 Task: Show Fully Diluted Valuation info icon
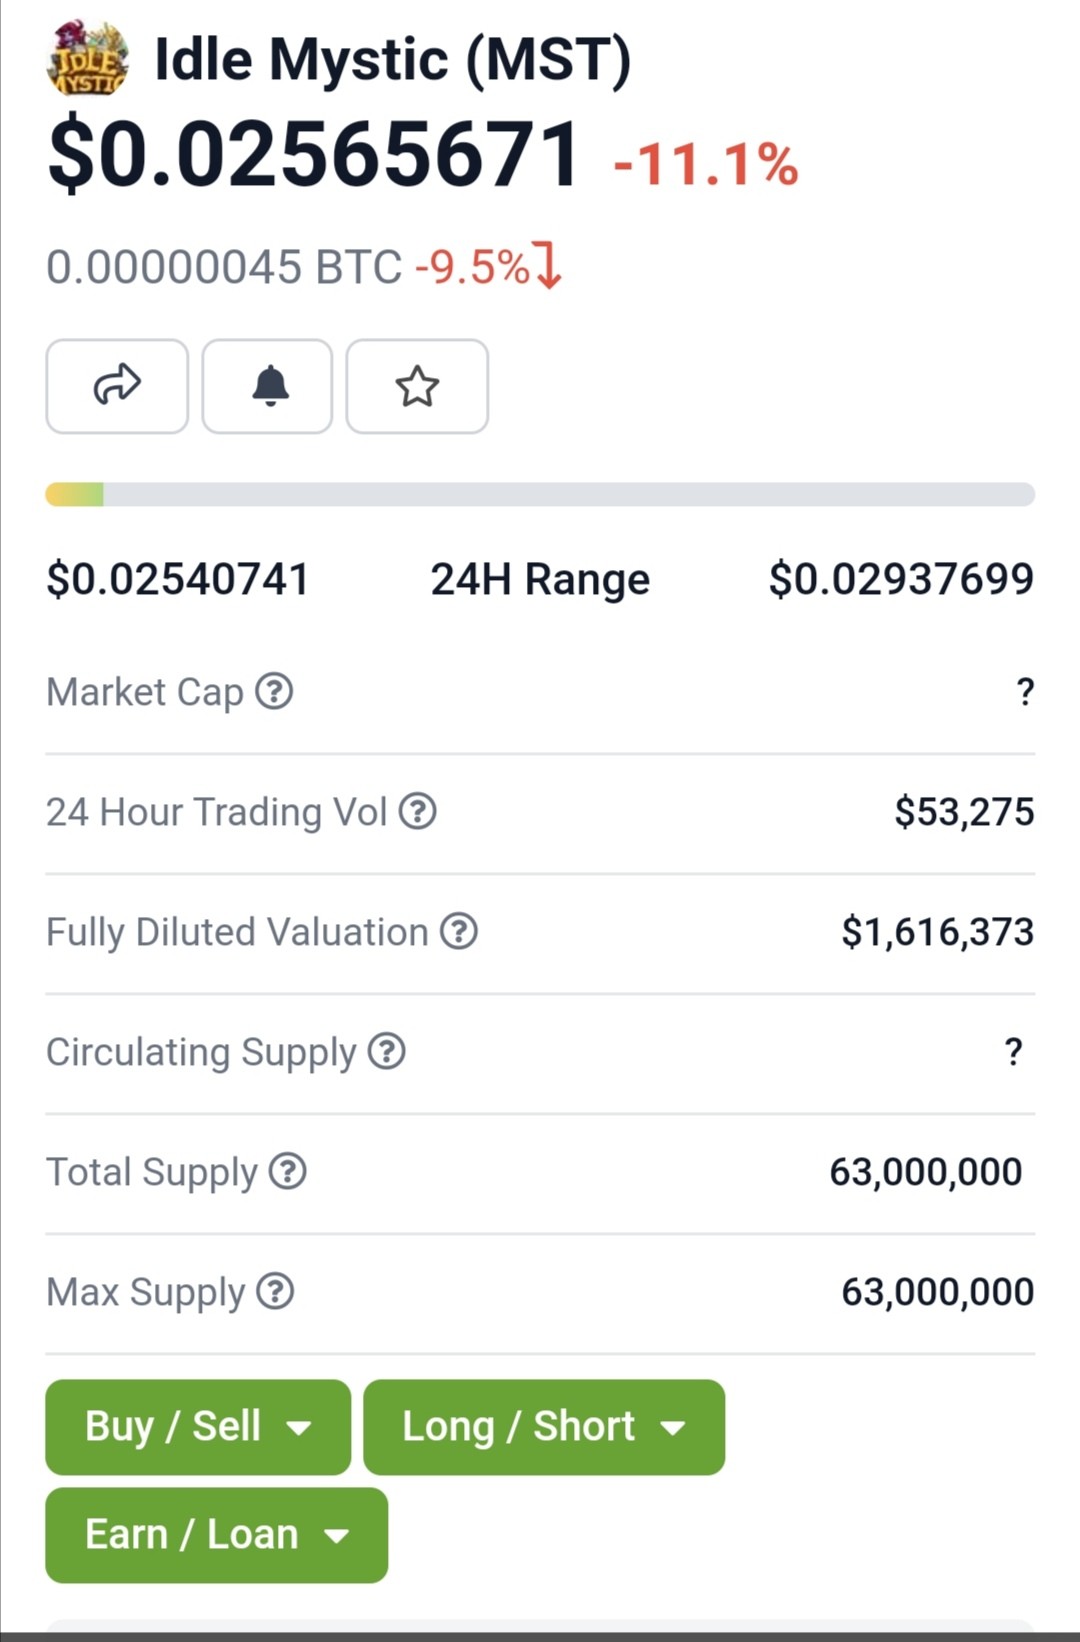(459, 931)
